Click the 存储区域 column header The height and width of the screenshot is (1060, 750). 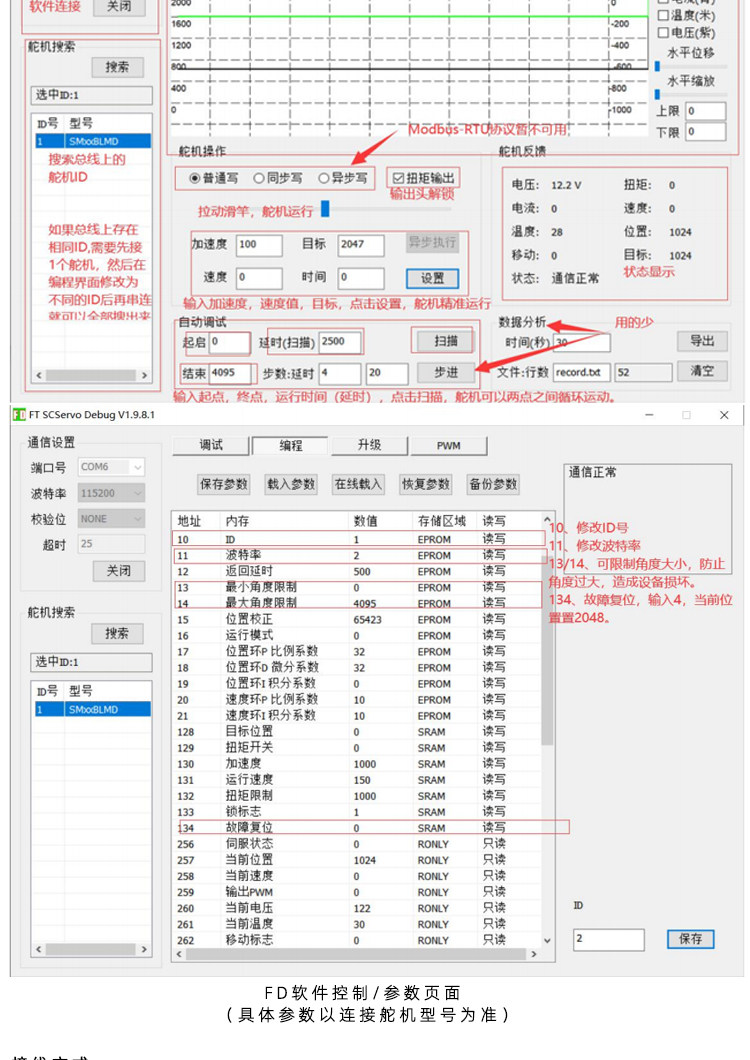click(x=443, y=521)
